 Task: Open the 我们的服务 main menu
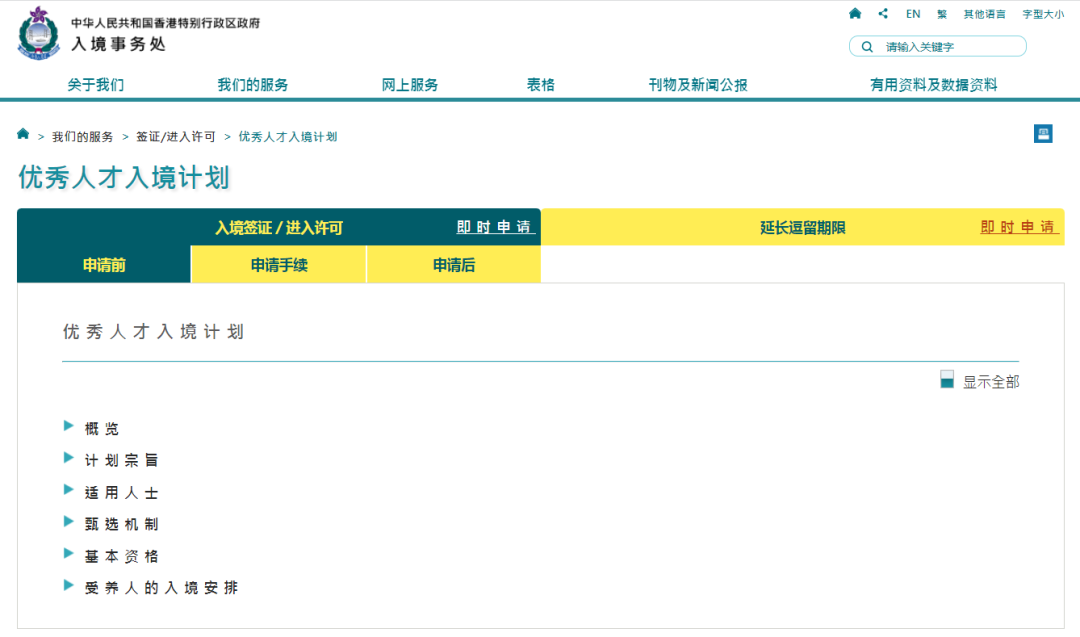253,85
